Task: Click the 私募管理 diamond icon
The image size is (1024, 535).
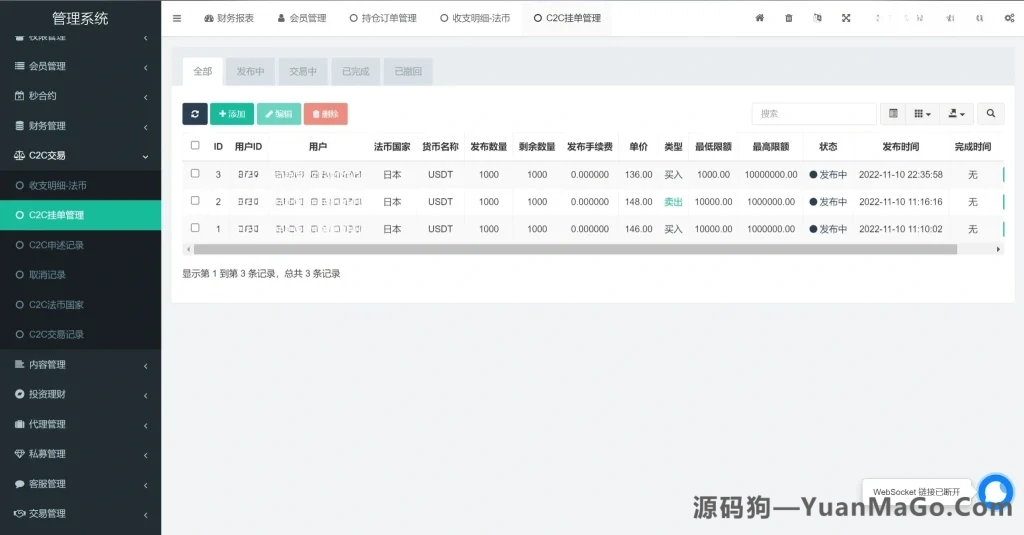Action: point(20,454)
